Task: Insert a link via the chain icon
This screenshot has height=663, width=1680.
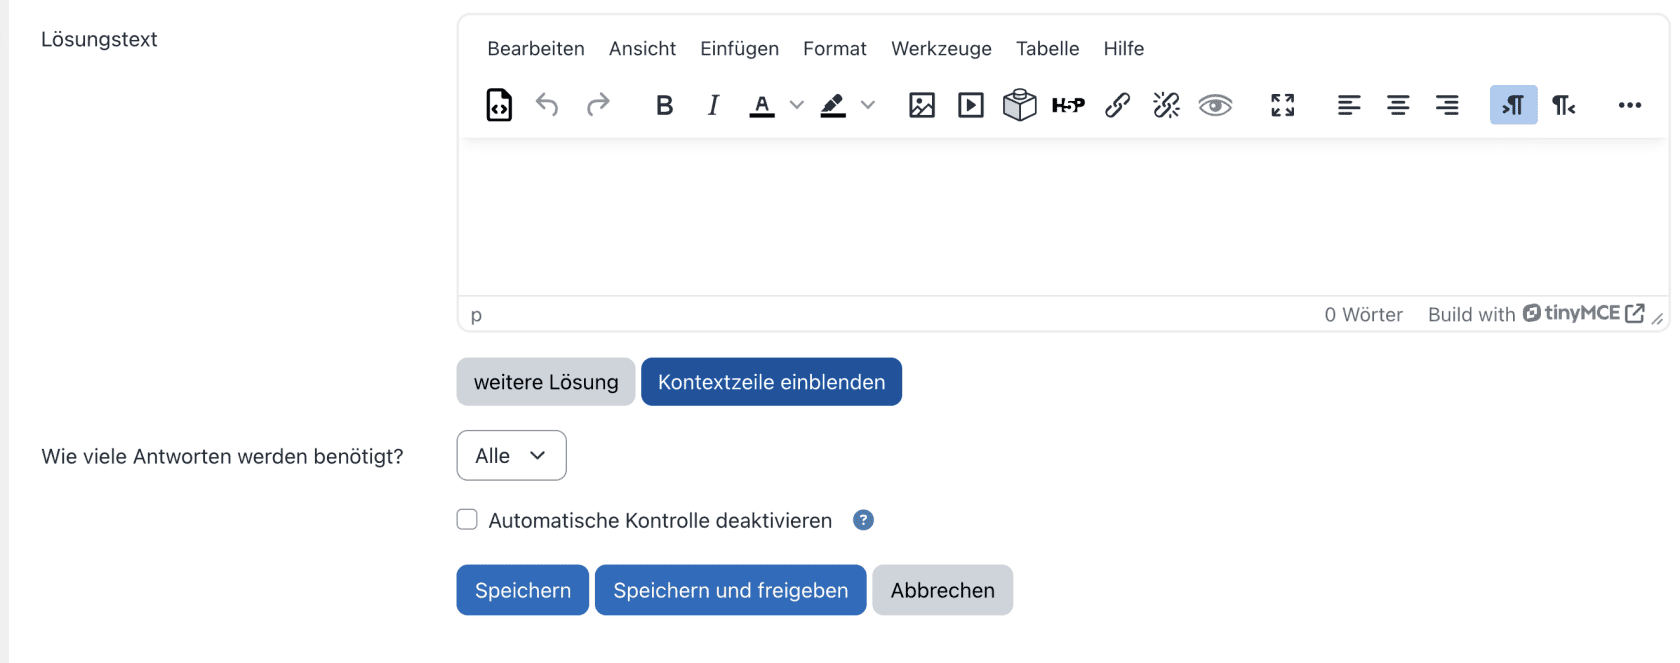Action: (x=1117, y=105)
